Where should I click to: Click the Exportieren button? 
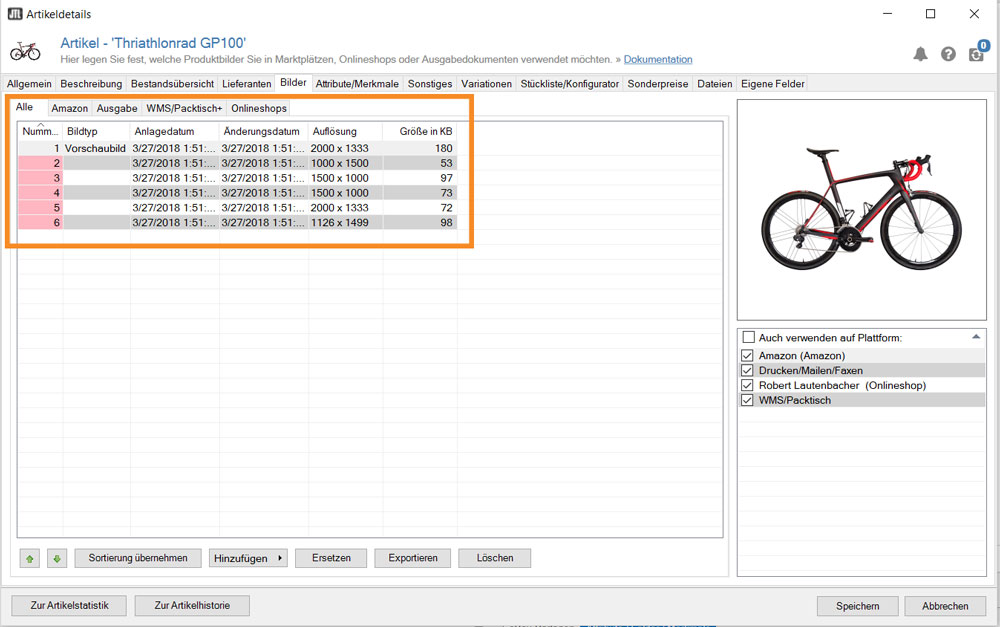[x=413, y=558]
